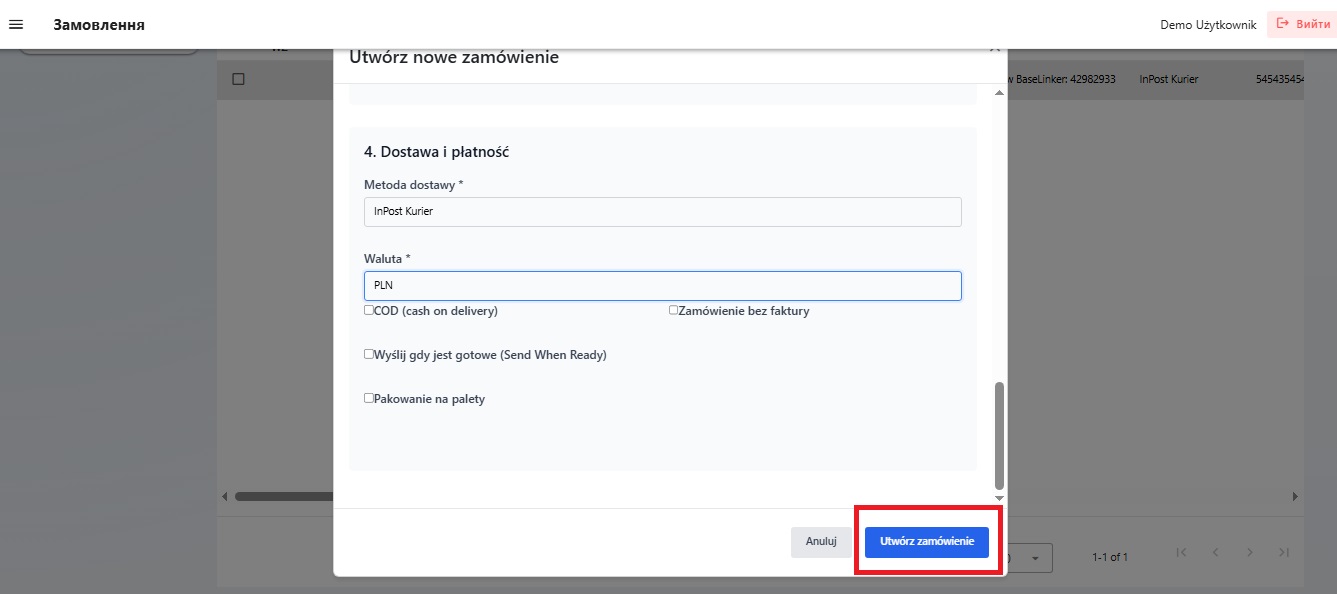1337x594 pixels.
Task: Open the hamburger navigation menu
Action: (16, 24)
